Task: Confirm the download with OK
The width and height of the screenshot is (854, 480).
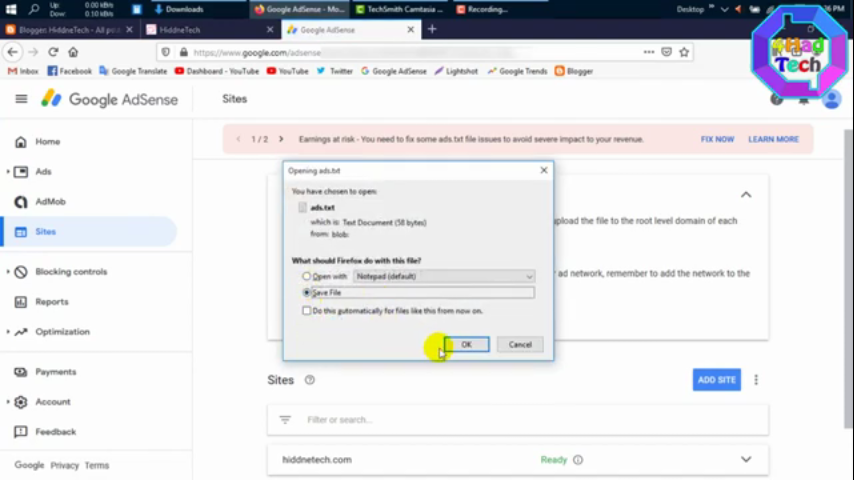Action: 466,344
